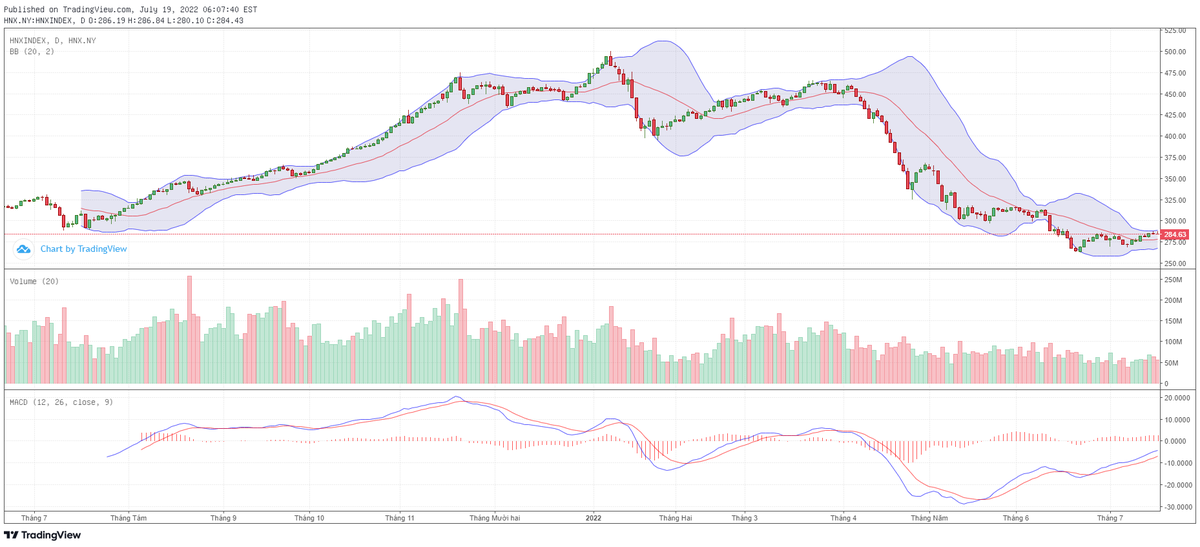The width and height of the screenshot is (1200, 547).
Task: Click the 250M label on volume scale
Action: coord(1172,280)
